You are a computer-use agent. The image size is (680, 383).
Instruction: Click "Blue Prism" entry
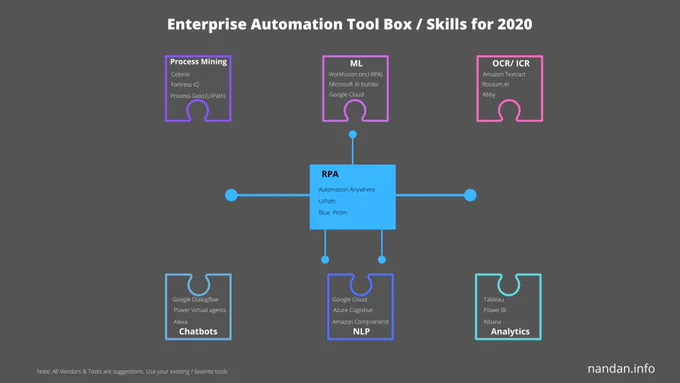click(333, 213)
